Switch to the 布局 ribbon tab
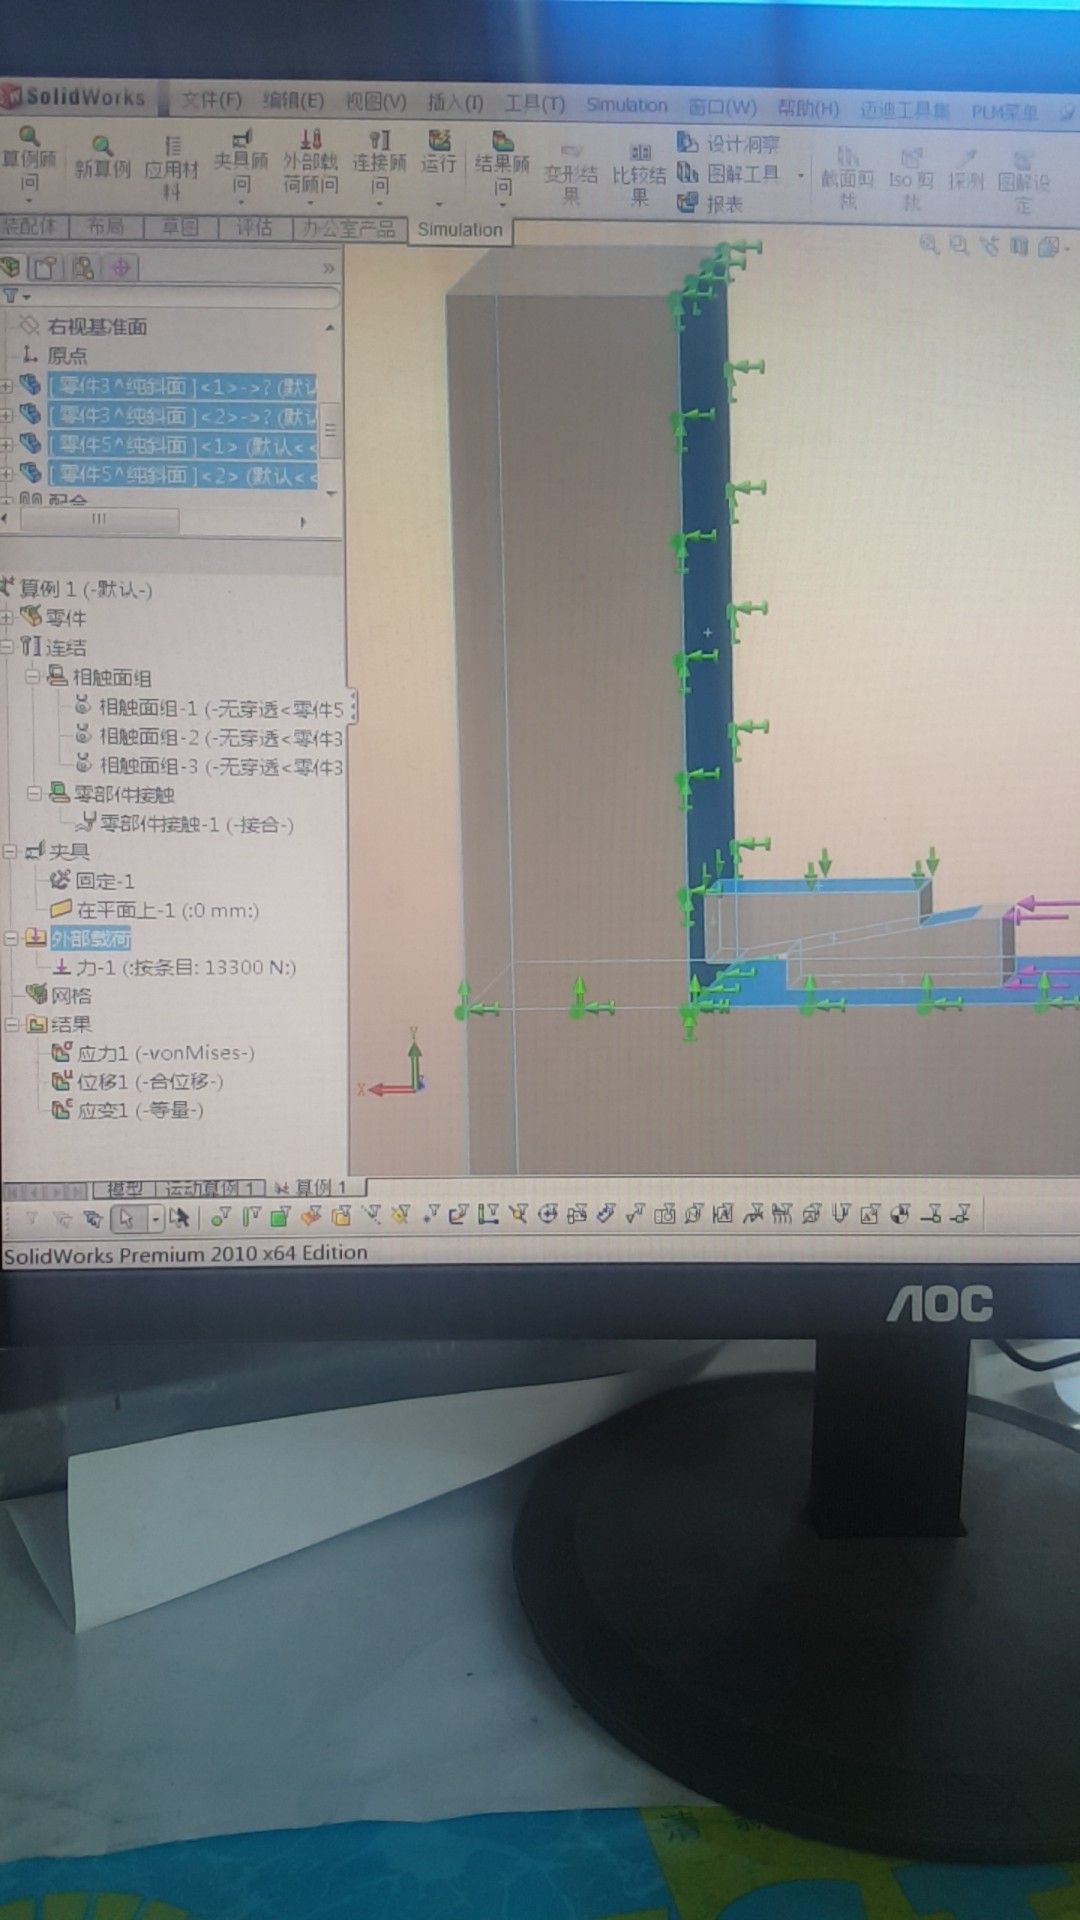1080x1920 pixels. point(105,227)
